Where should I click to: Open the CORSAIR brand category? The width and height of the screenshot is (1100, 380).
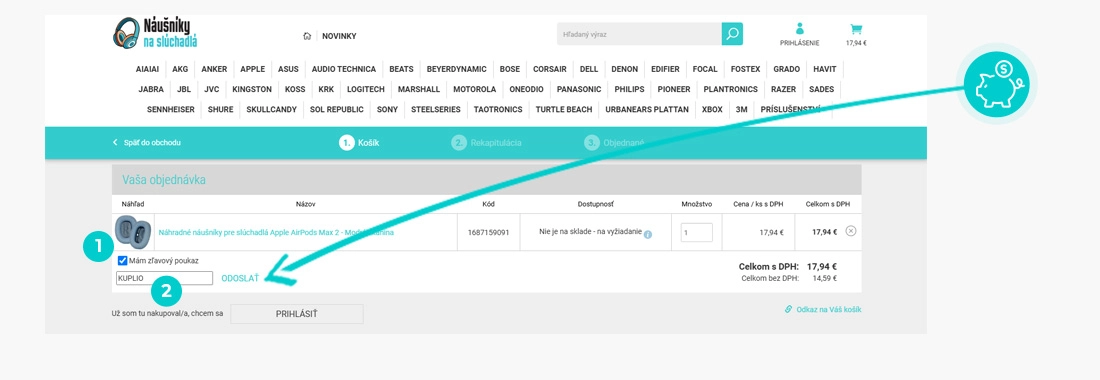point(549,69)
